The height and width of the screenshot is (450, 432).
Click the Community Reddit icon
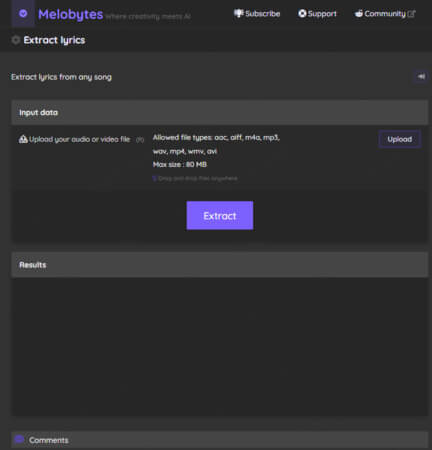click(x=359, y=13)
